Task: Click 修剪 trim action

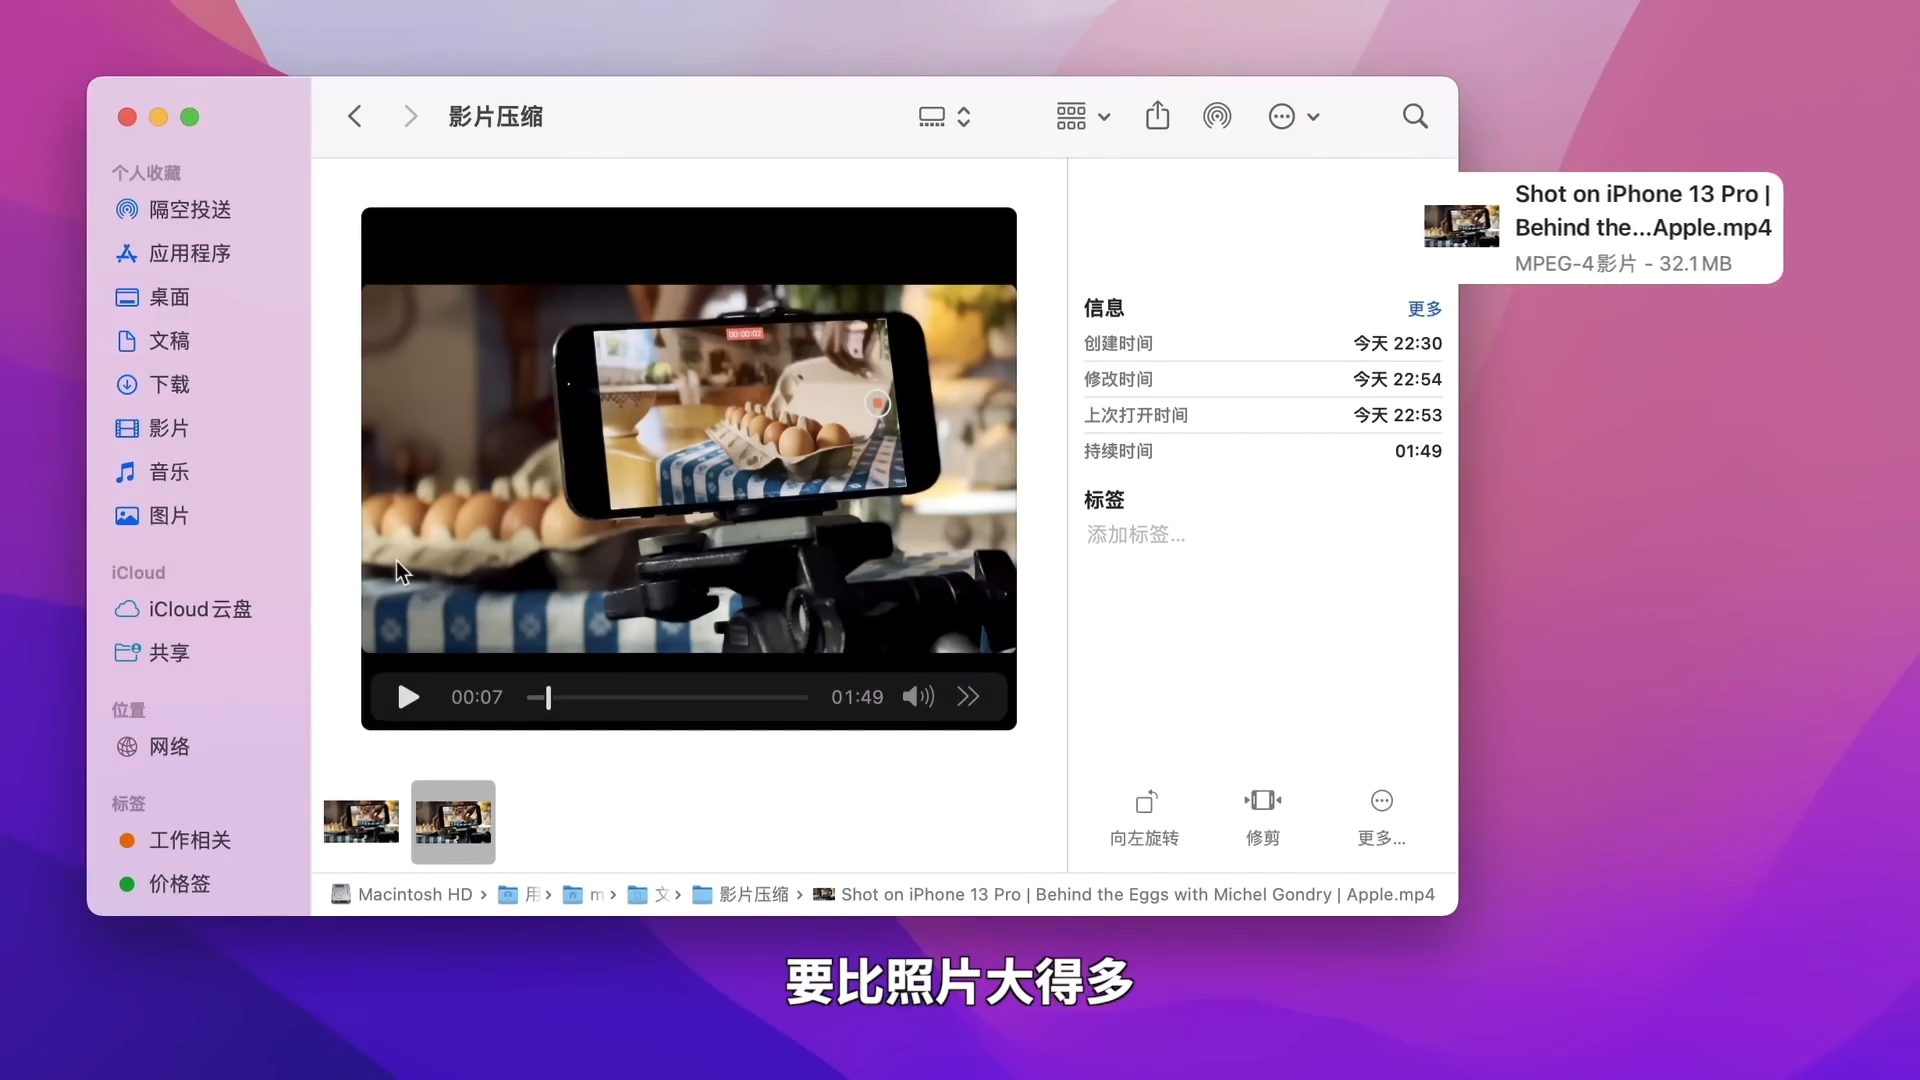Action: tap(1263, 817)
